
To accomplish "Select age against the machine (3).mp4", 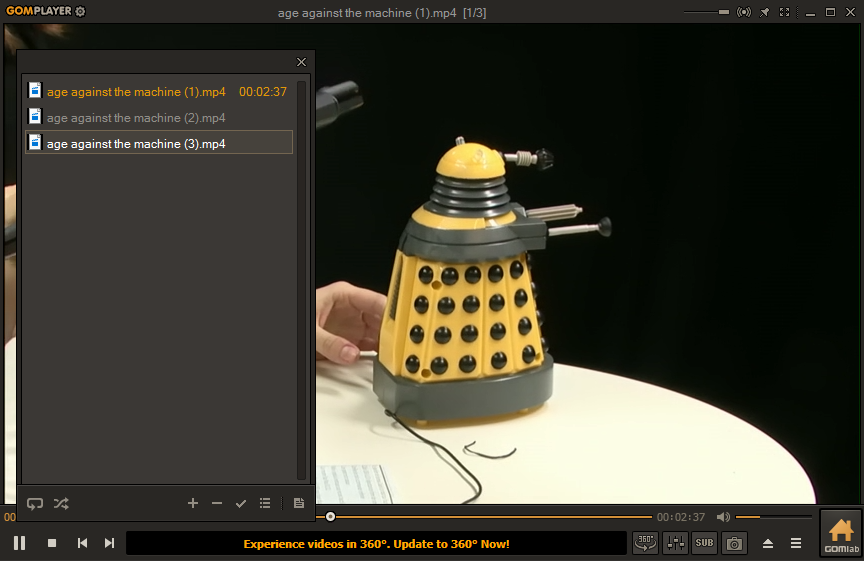I will pos(159,142).
